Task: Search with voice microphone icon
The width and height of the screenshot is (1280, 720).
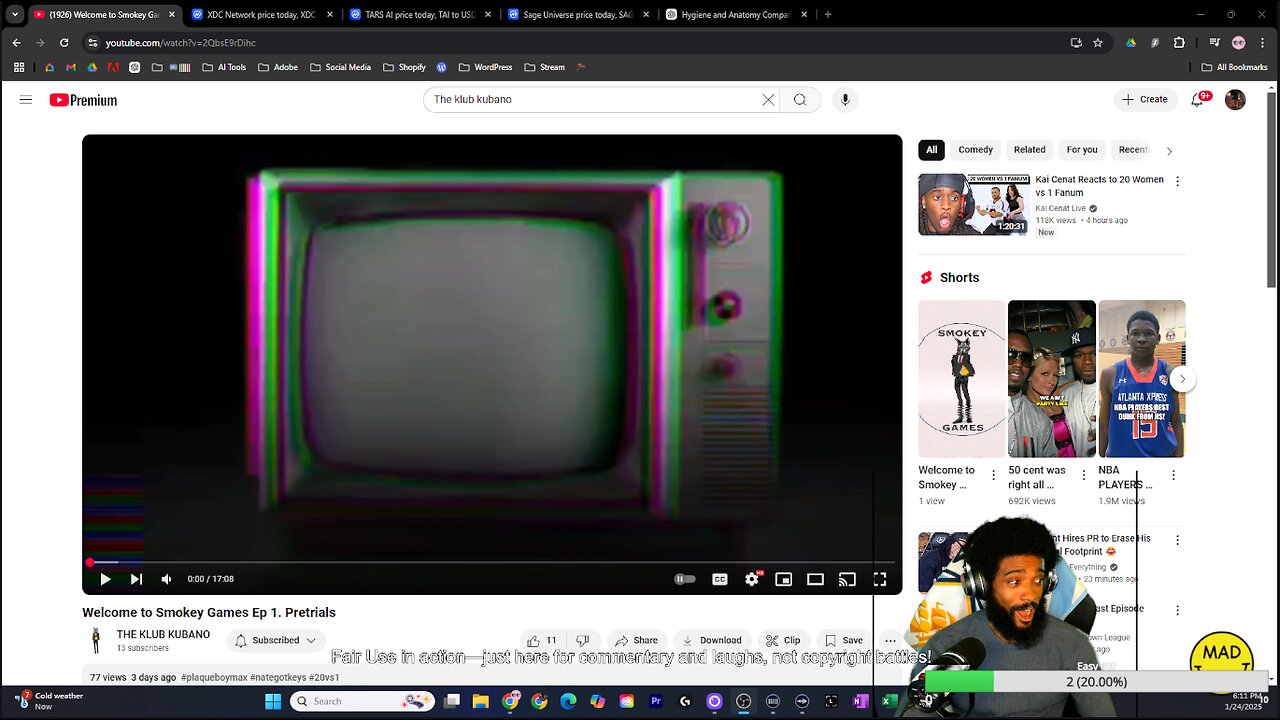Action: [845, 100]
